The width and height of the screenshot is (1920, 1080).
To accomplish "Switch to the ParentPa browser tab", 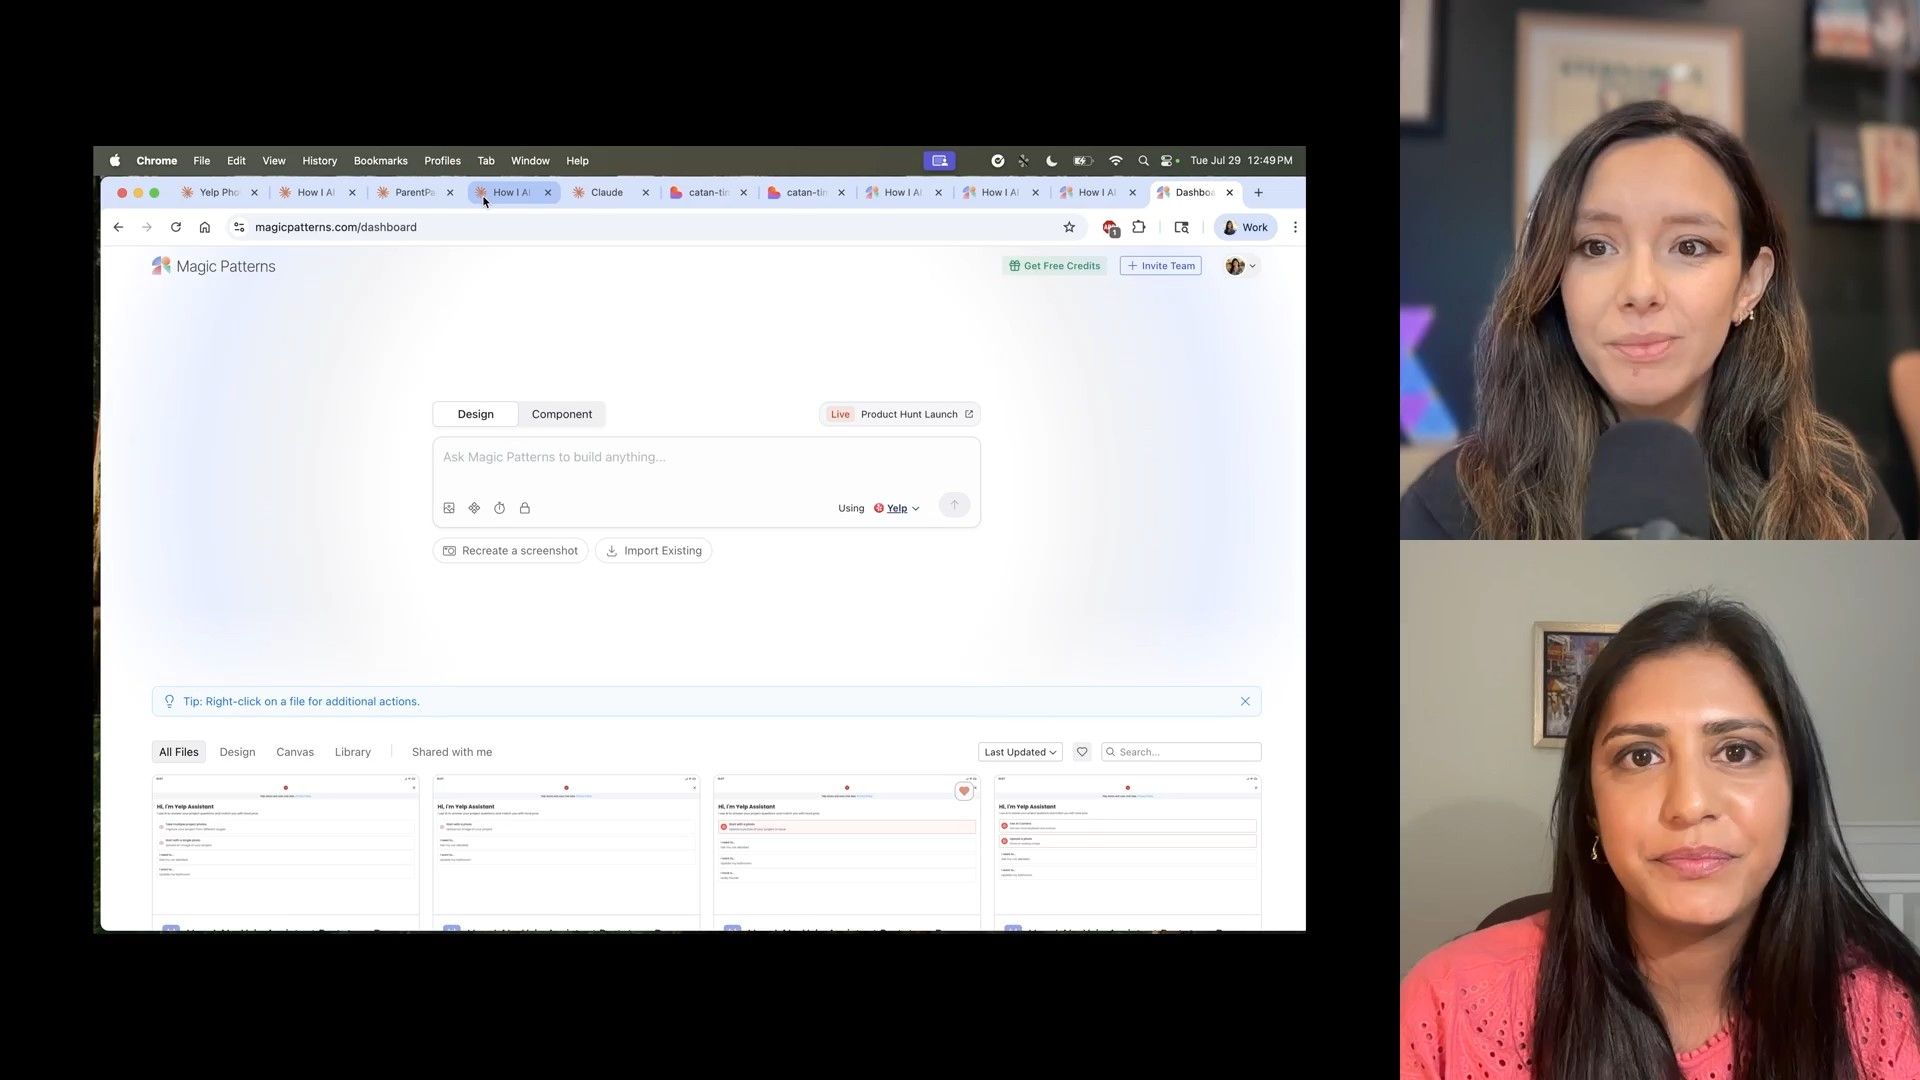I will pos(414,192).
